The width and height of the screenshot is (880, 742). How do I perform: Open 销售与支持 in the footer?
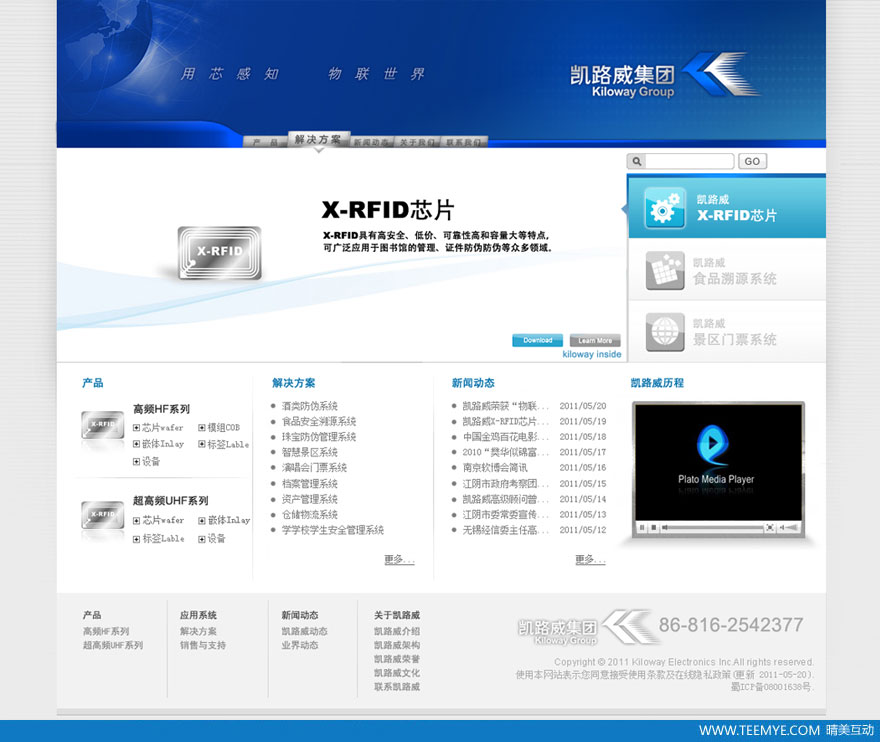click(x=203, y=645)
